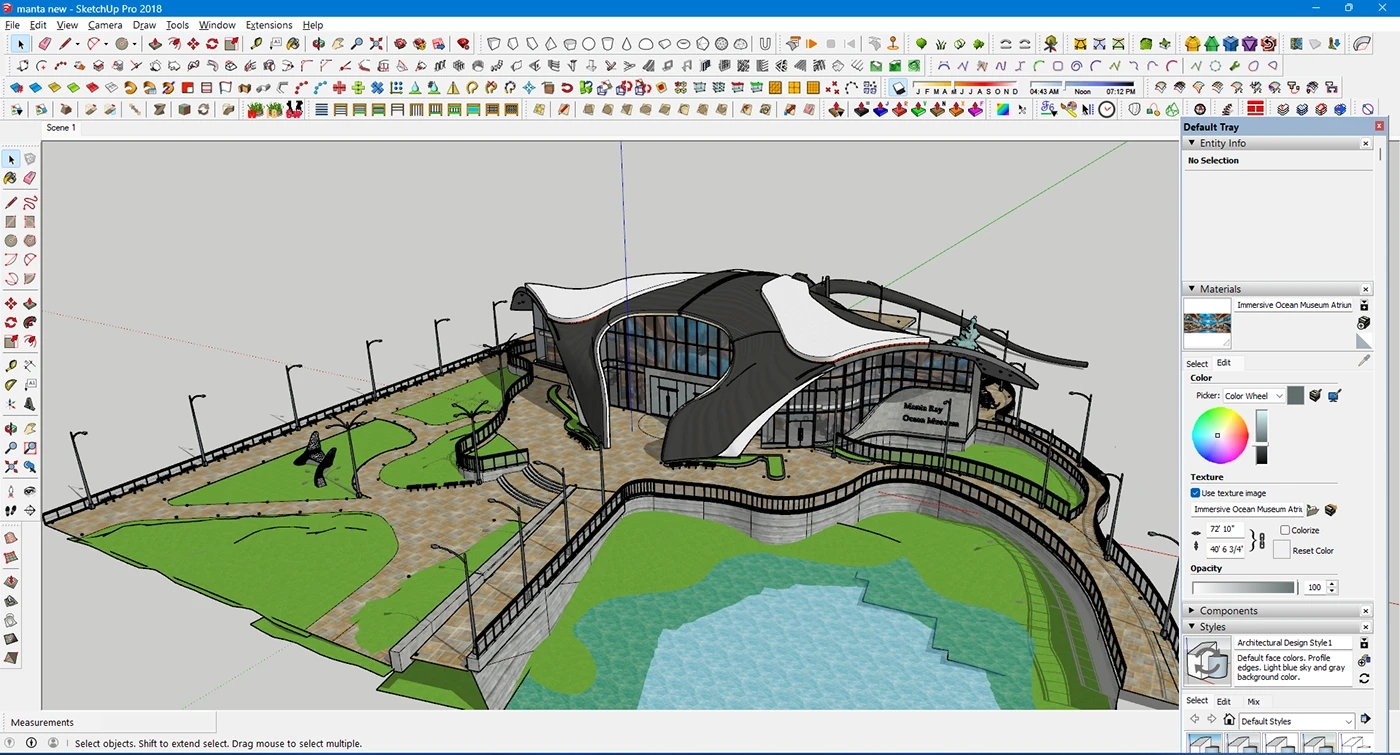Image resolution: width=1400 pixels, height=755 pixels.
Task: Collapse the Entity Info panel
Action: click(1192, 143)
